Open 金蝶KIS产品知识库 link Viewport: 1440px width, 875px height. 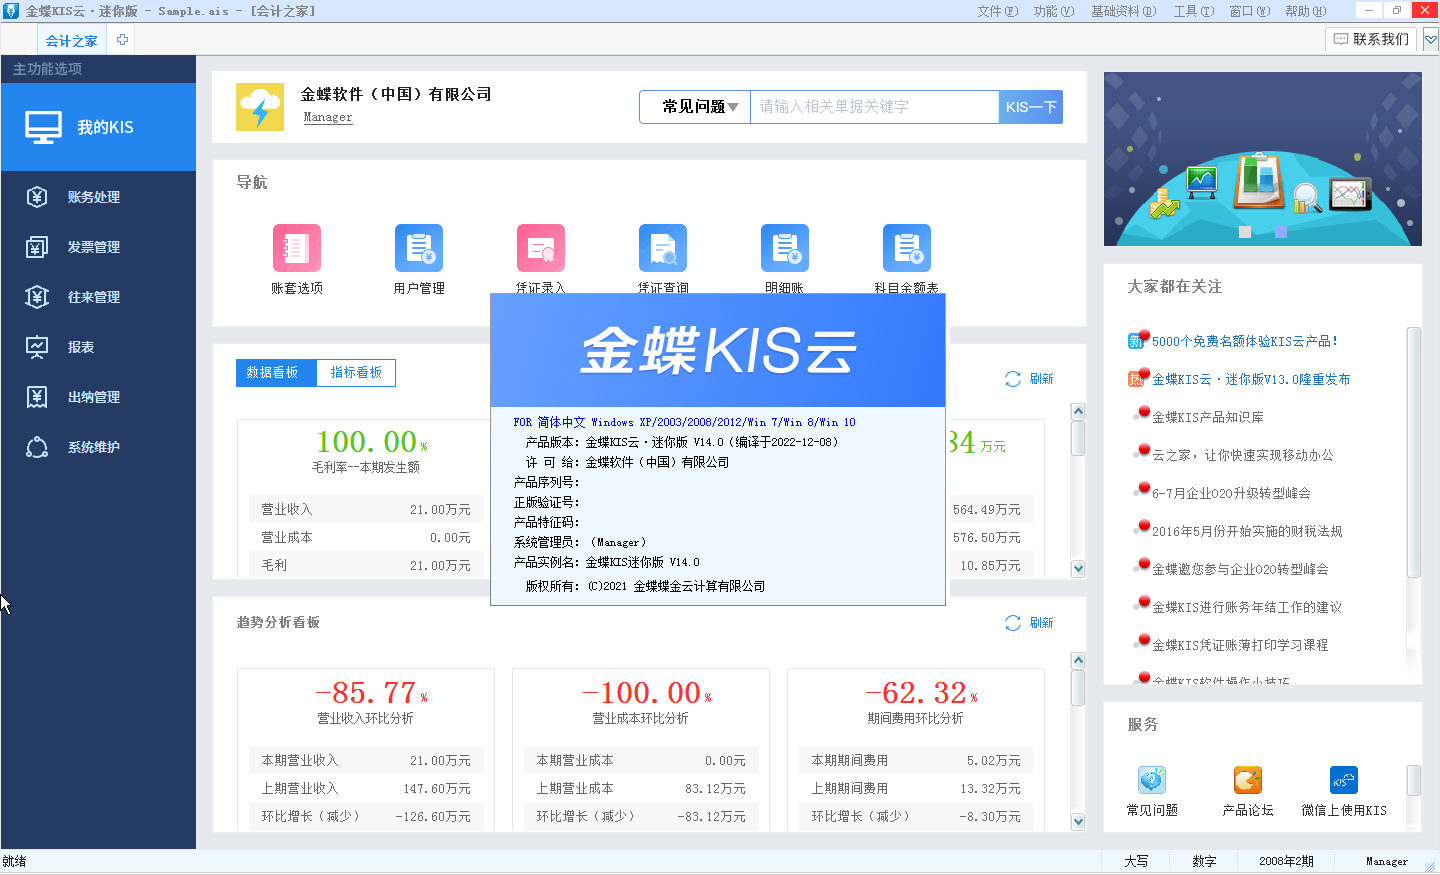(1207, 417)
